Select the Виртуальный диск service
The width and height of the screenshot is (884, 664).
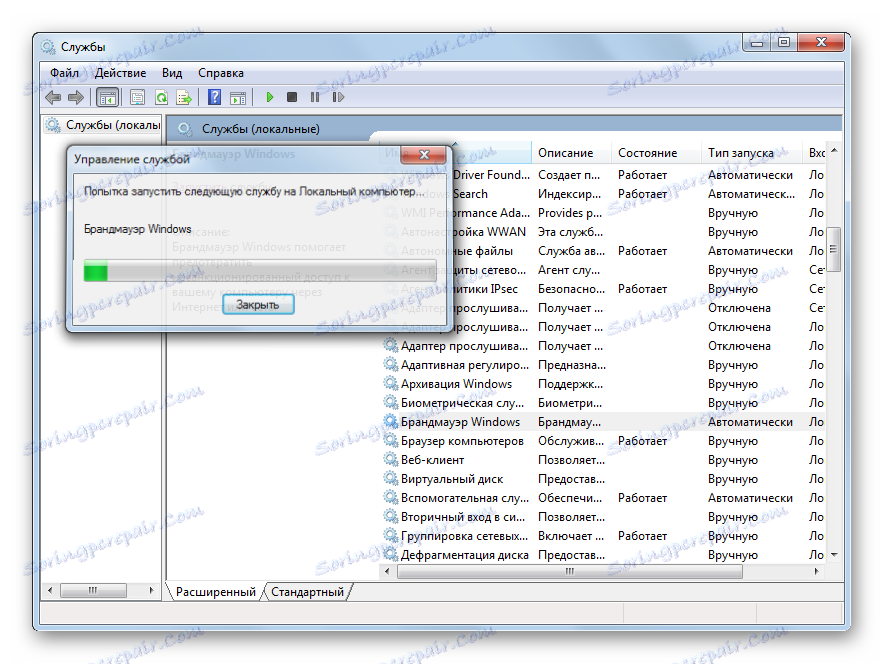(452, 479)
